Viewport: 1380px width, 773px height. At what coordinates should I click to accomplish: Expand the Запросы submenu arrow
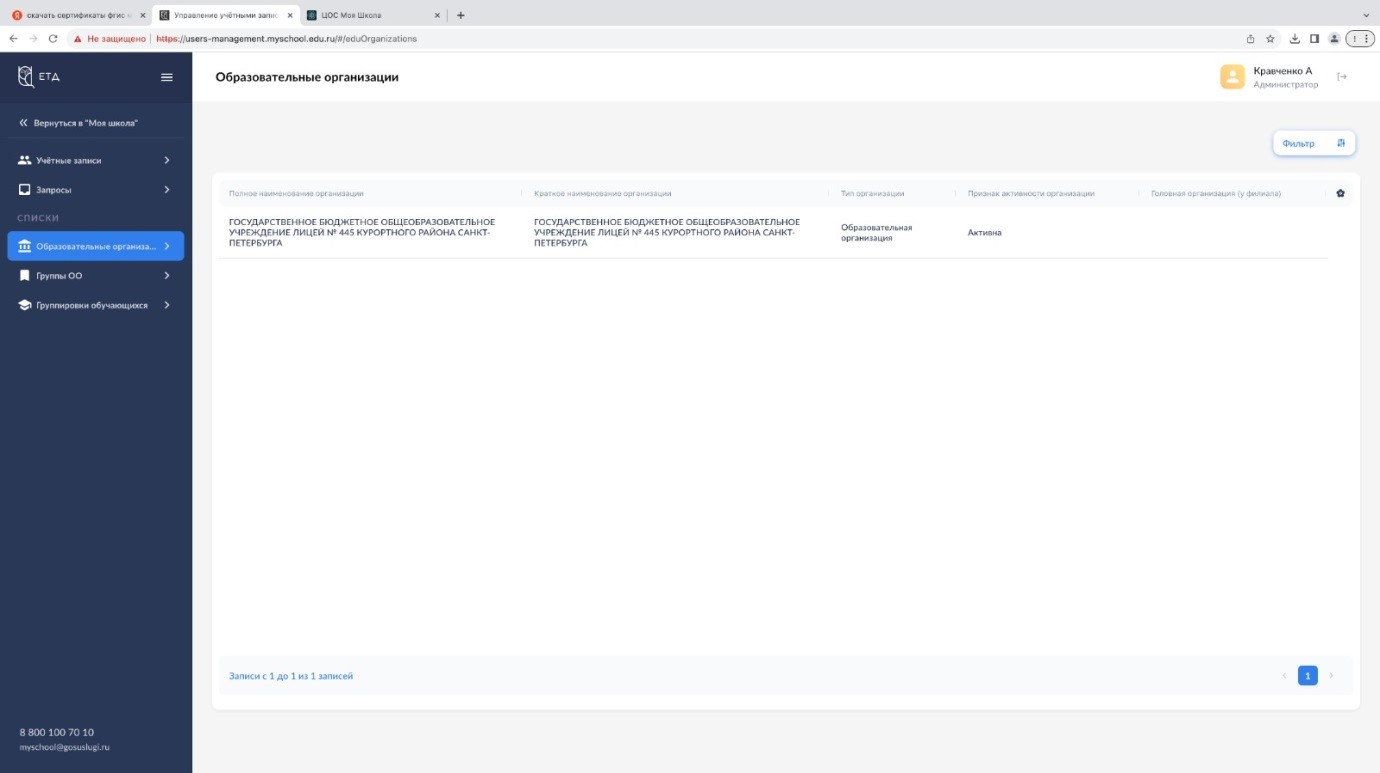pos(167,189)
